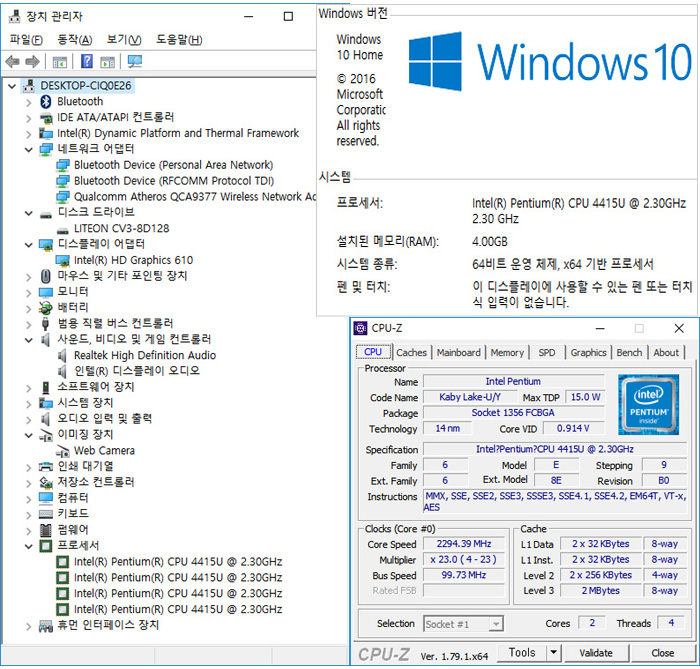Click the Code Name Kaby Lake-U/Y field
Image resolution: width=700 pixels, height=669 pixels.
point(470,397)
